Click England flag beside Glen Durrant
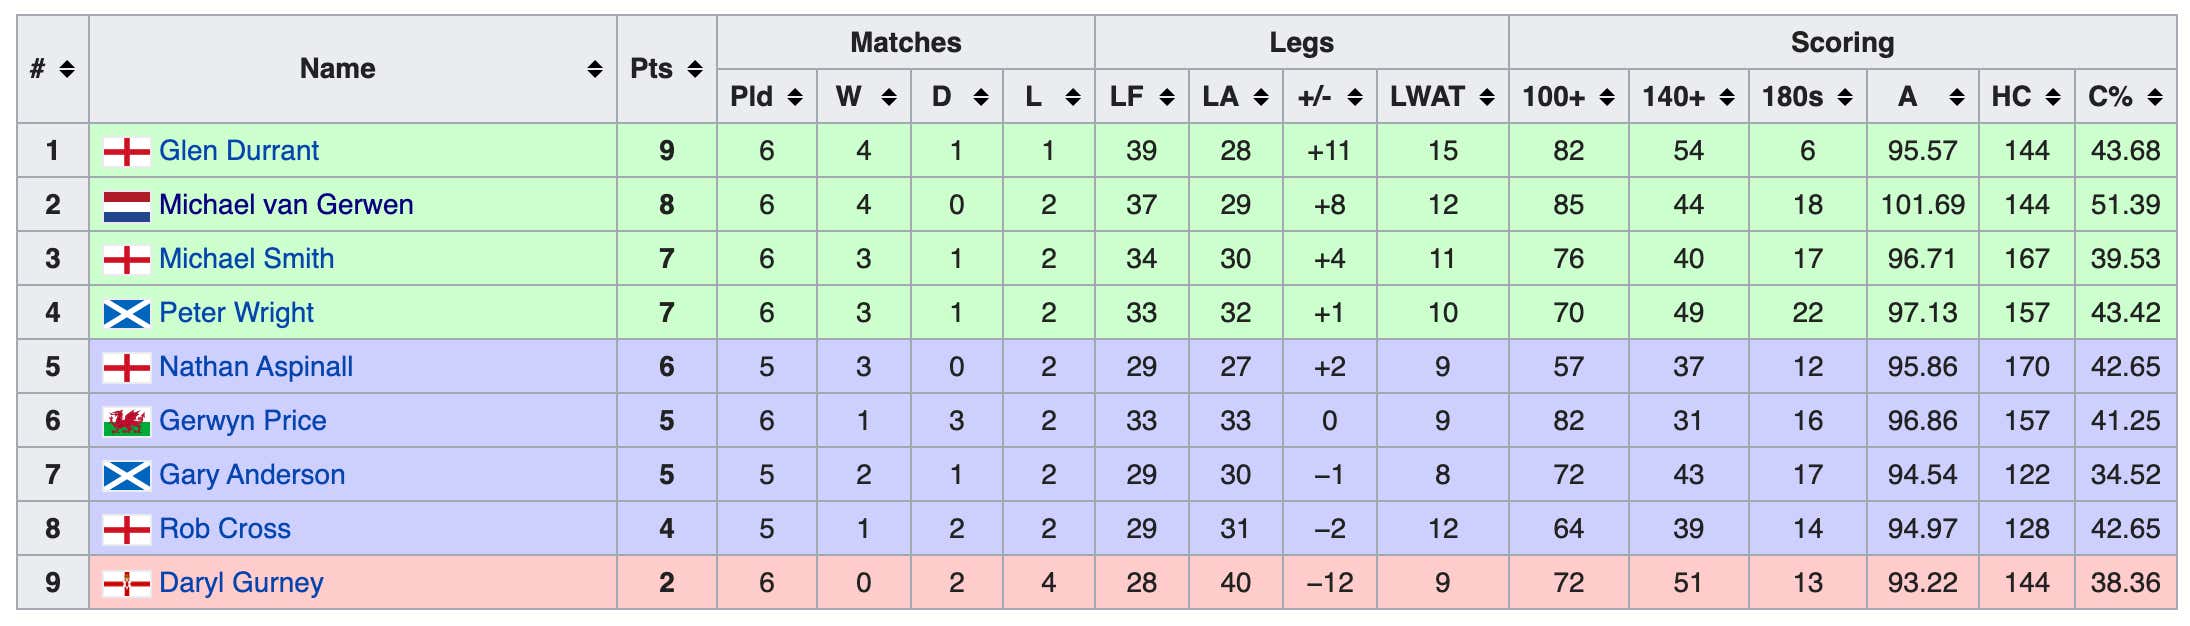Viewport: 2190px width, 626px height. point(127,151)
